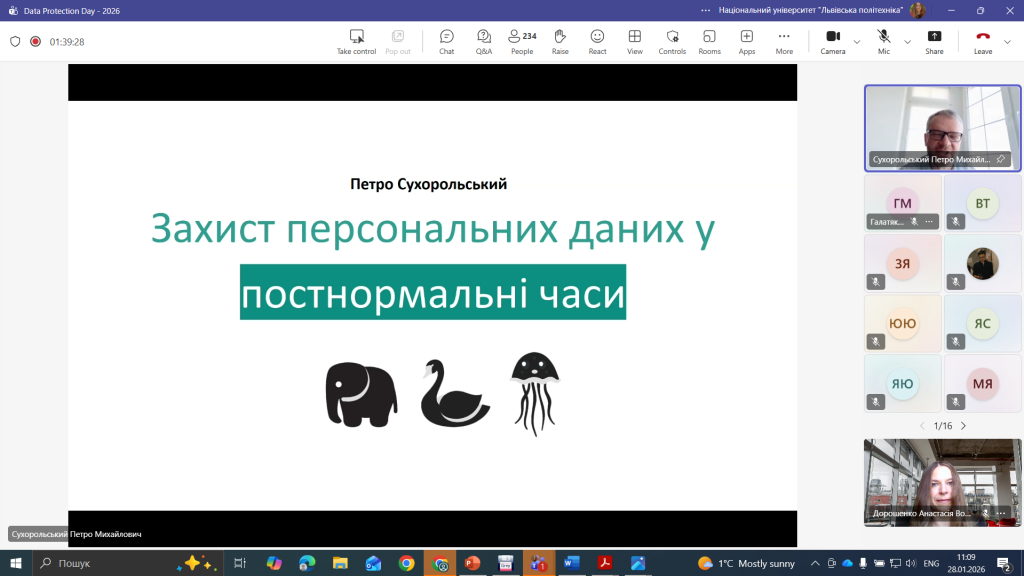Open the Apps panel
Screen dimensions: 1024x576
coord(747,41)
